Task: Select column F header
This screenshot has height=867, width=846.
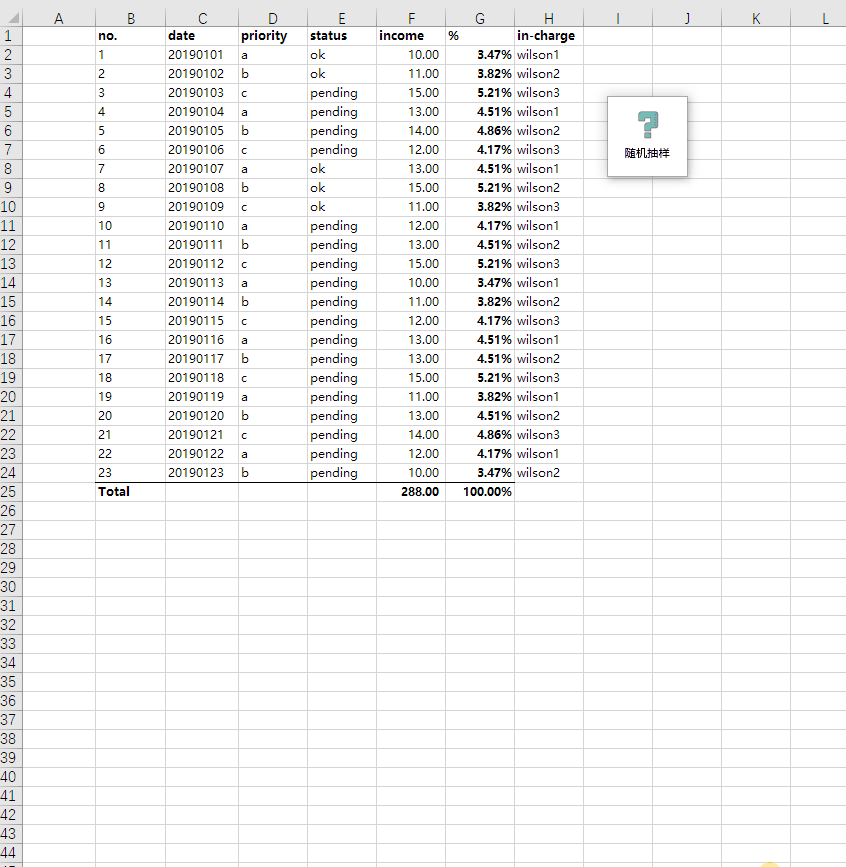Action: point(411,18)
